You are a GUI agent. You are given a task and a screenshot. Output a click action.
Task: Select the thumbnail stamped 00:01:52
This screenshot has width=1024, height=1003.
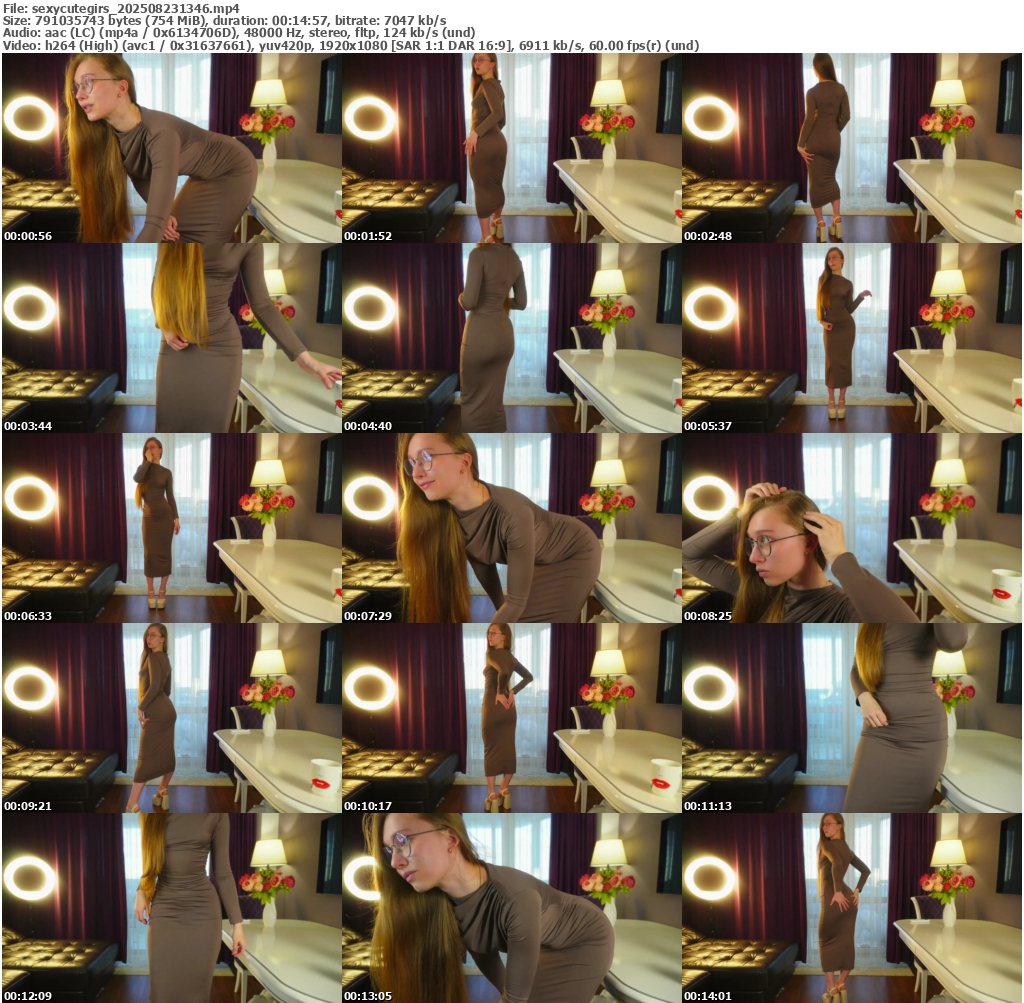tap(511, 148)
